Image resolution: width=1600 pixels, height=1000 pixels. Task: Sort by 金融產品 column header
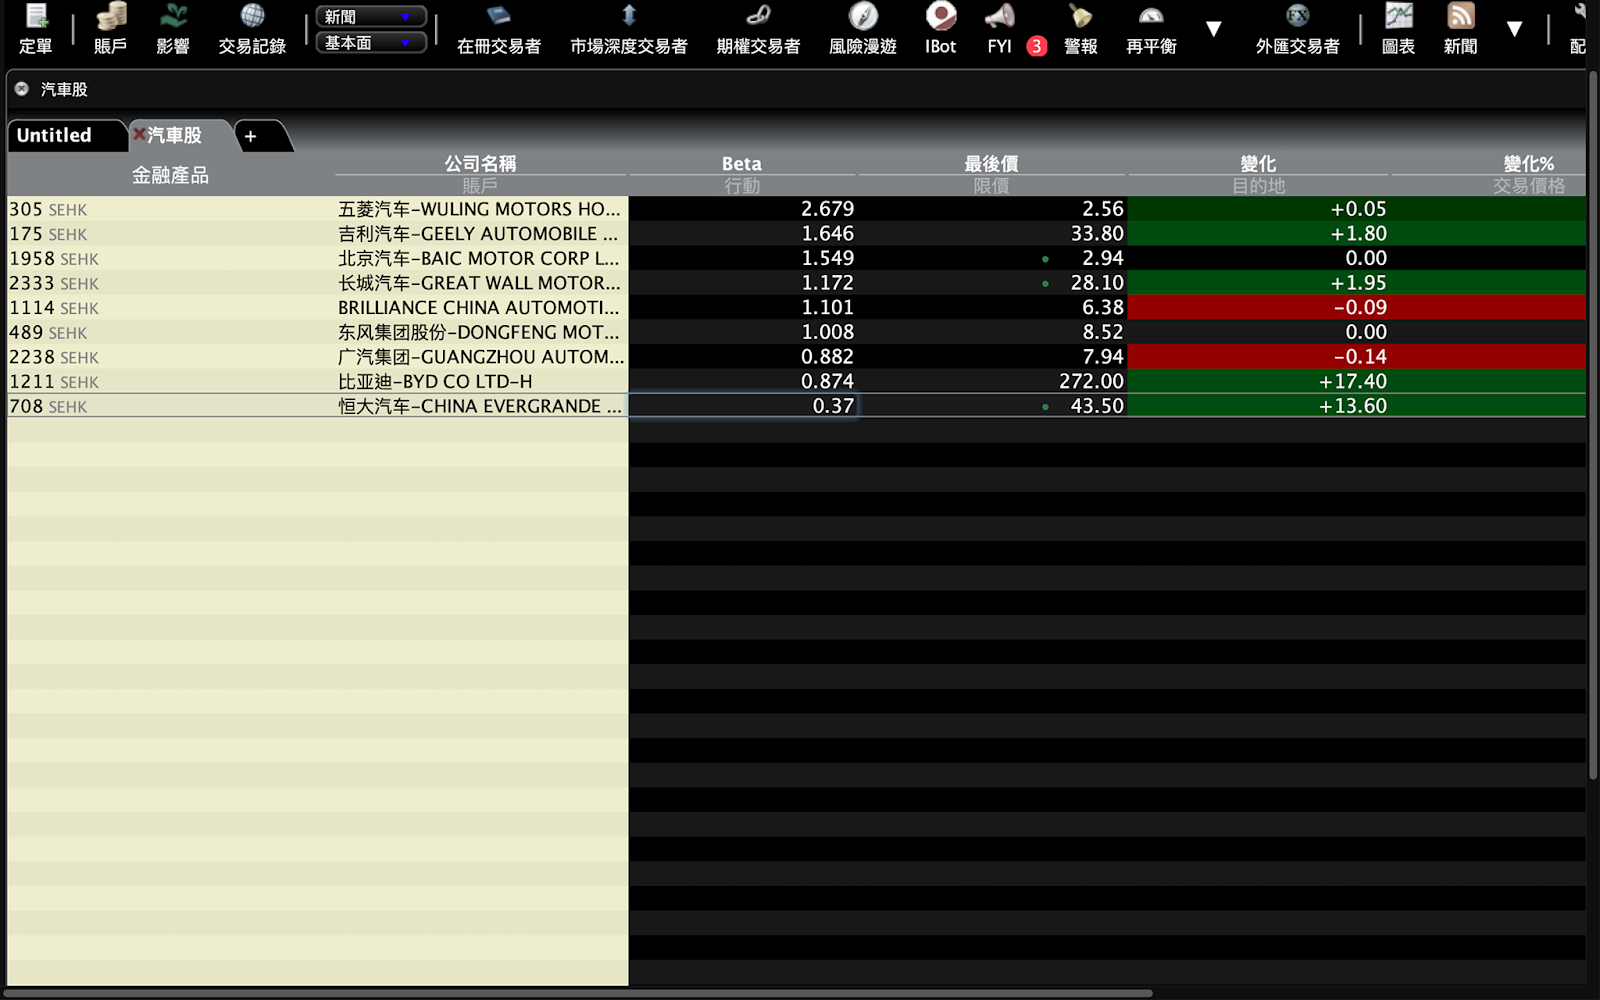pyautogui.click(x=170, y=175)
